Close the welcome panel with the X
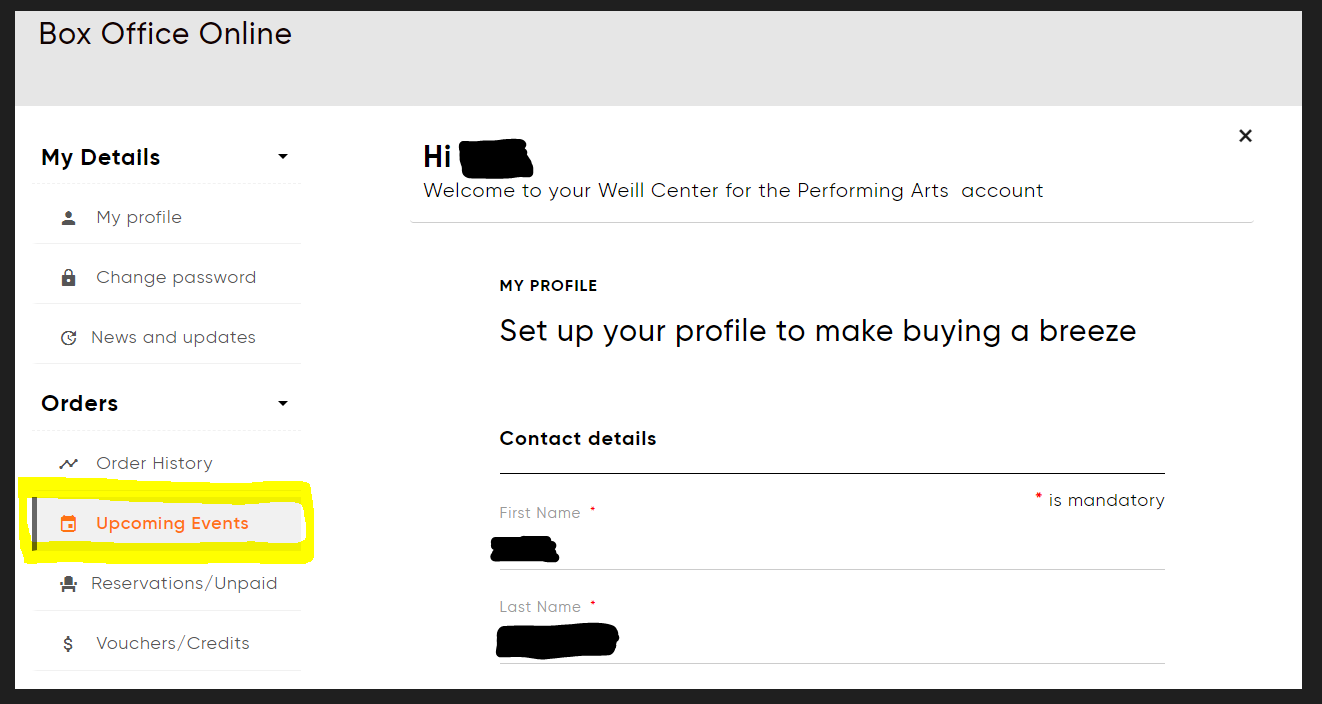1322x704 pixels. [x=1245, y=136]
